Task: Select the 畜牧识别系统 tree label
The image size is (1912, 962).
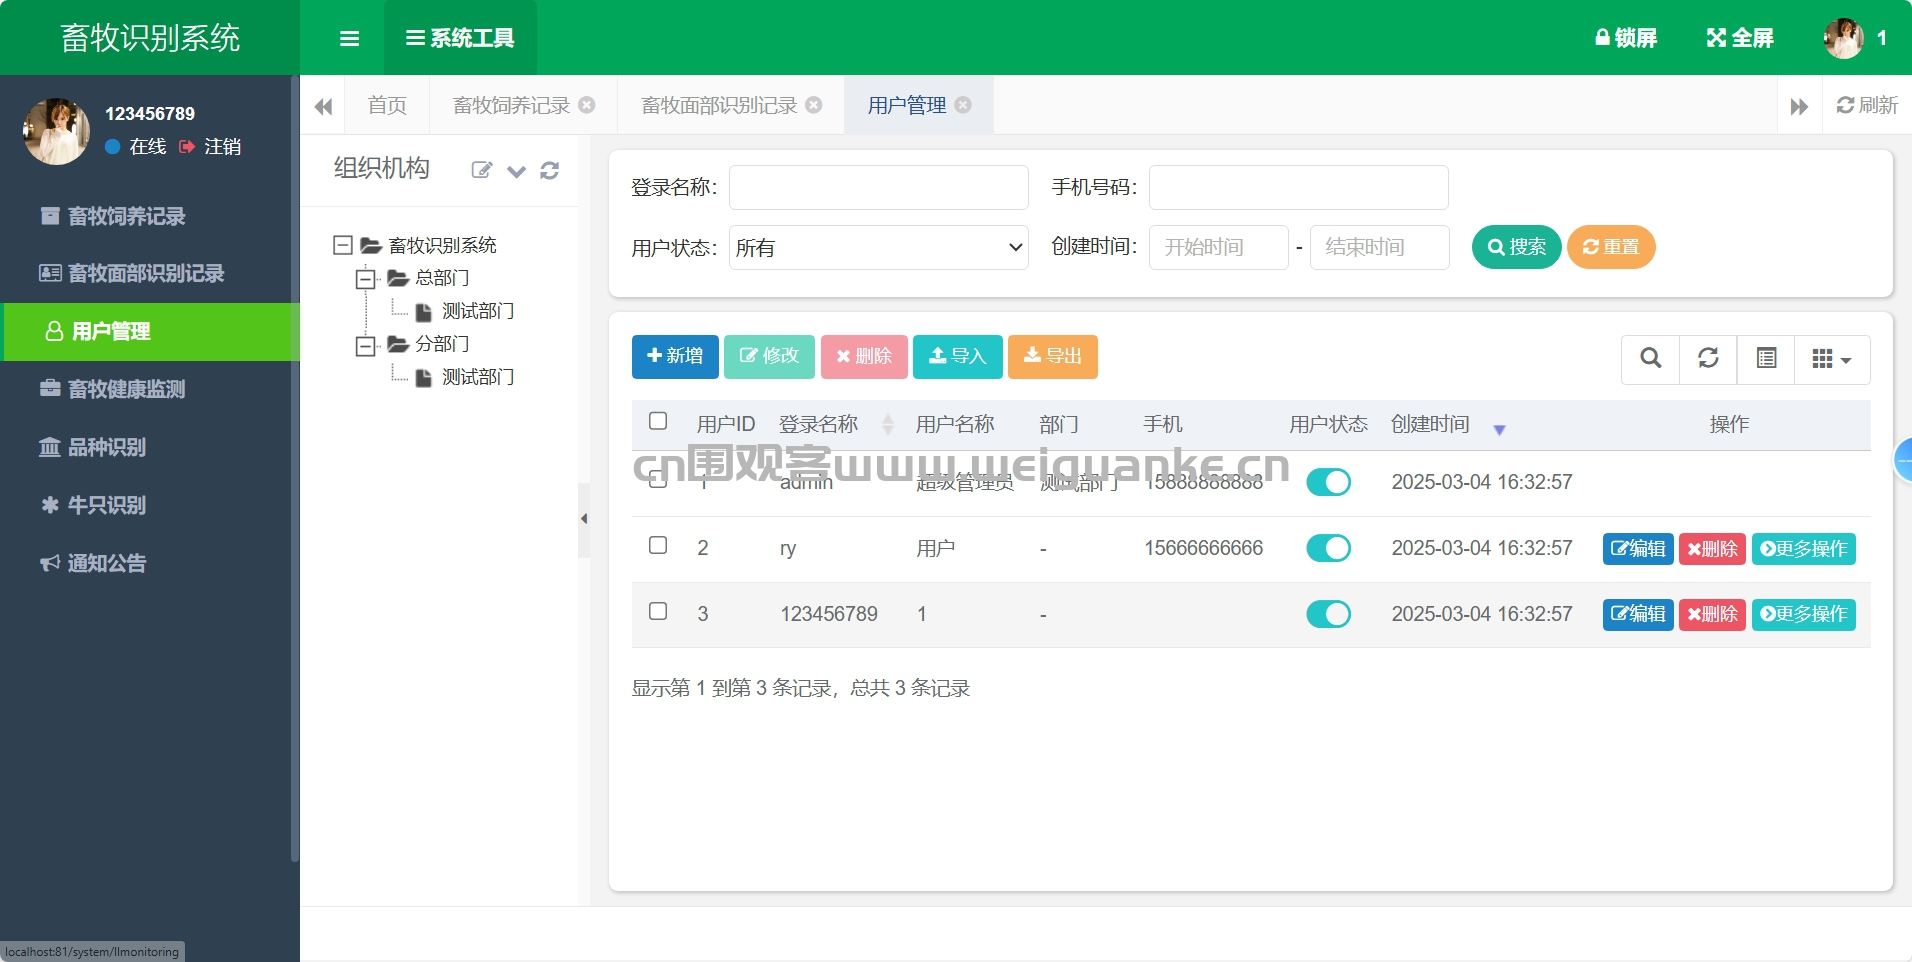Action: [442, 245]
